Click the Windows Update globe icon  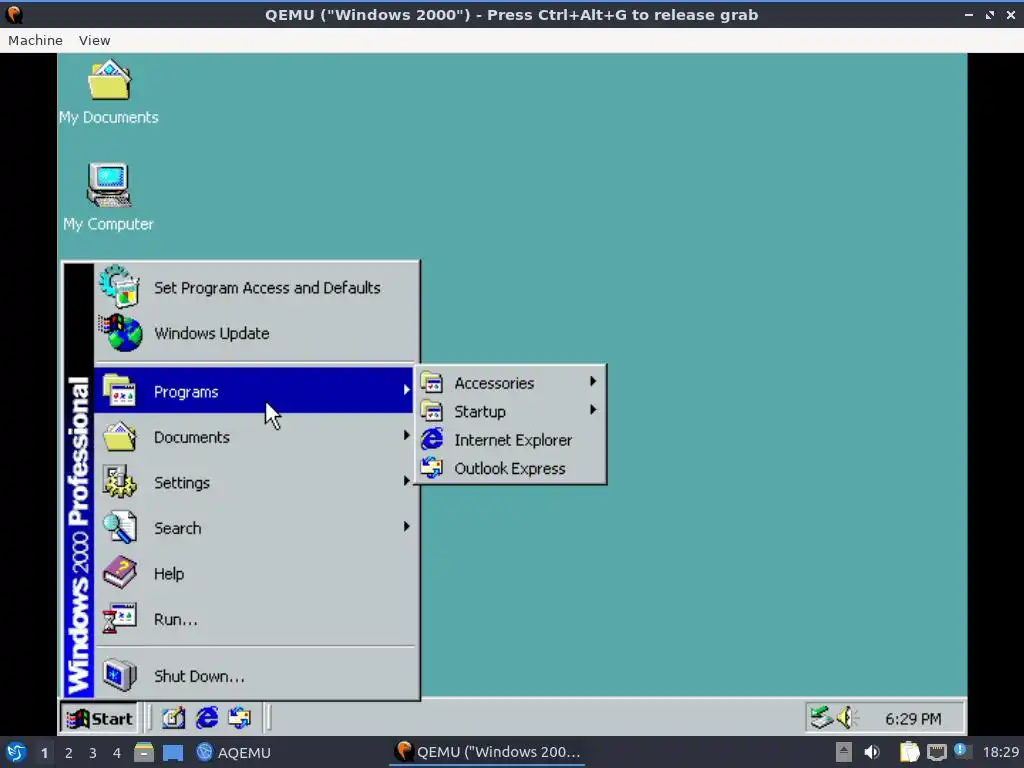121,332
